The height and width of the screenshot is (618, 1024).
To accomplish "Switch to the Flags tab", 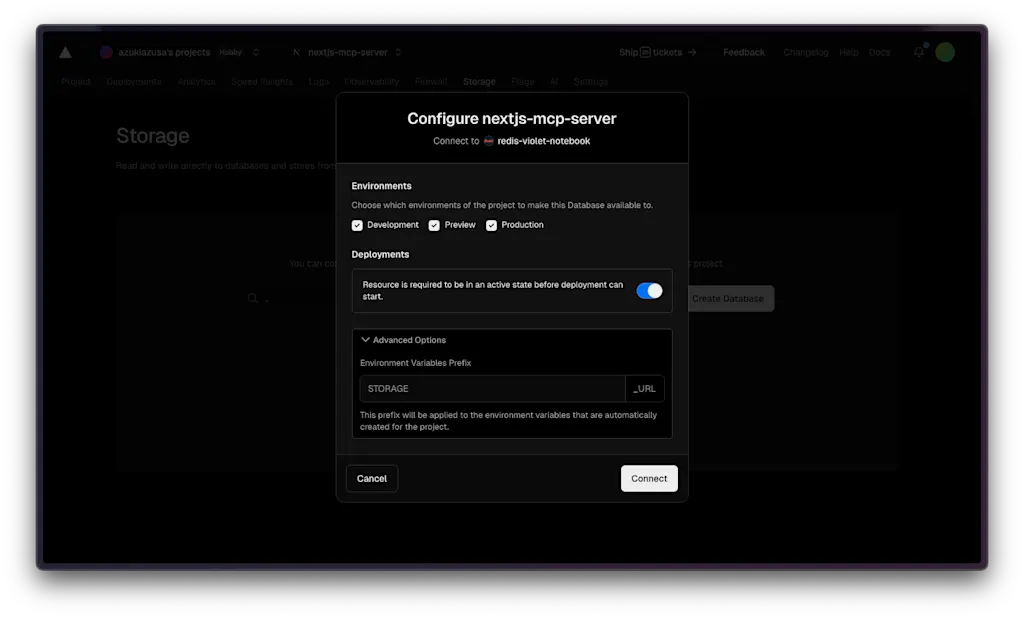I will pyautogui.click(x=522, y=82).
